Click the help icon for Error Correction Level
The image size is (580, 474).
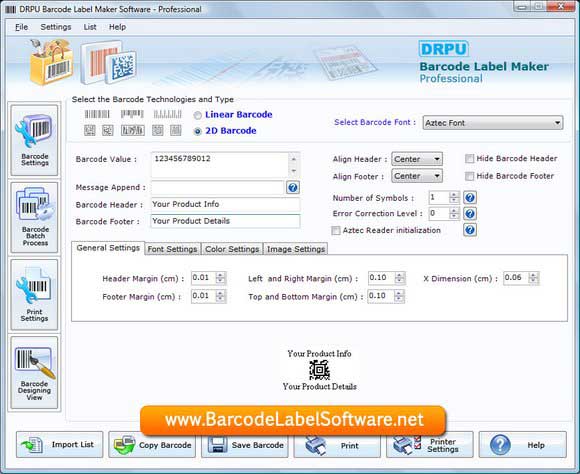(x=470, y=214)
